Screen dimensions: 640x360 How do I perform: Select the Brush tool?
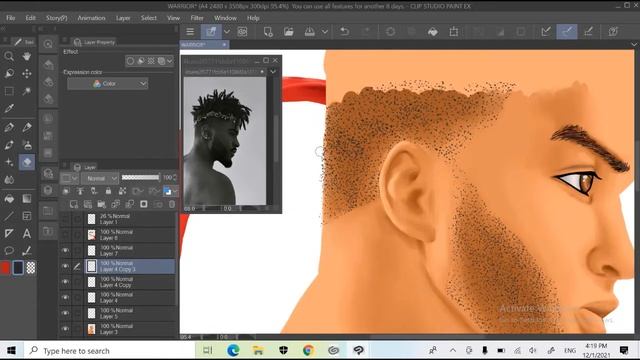coord(9,144)
